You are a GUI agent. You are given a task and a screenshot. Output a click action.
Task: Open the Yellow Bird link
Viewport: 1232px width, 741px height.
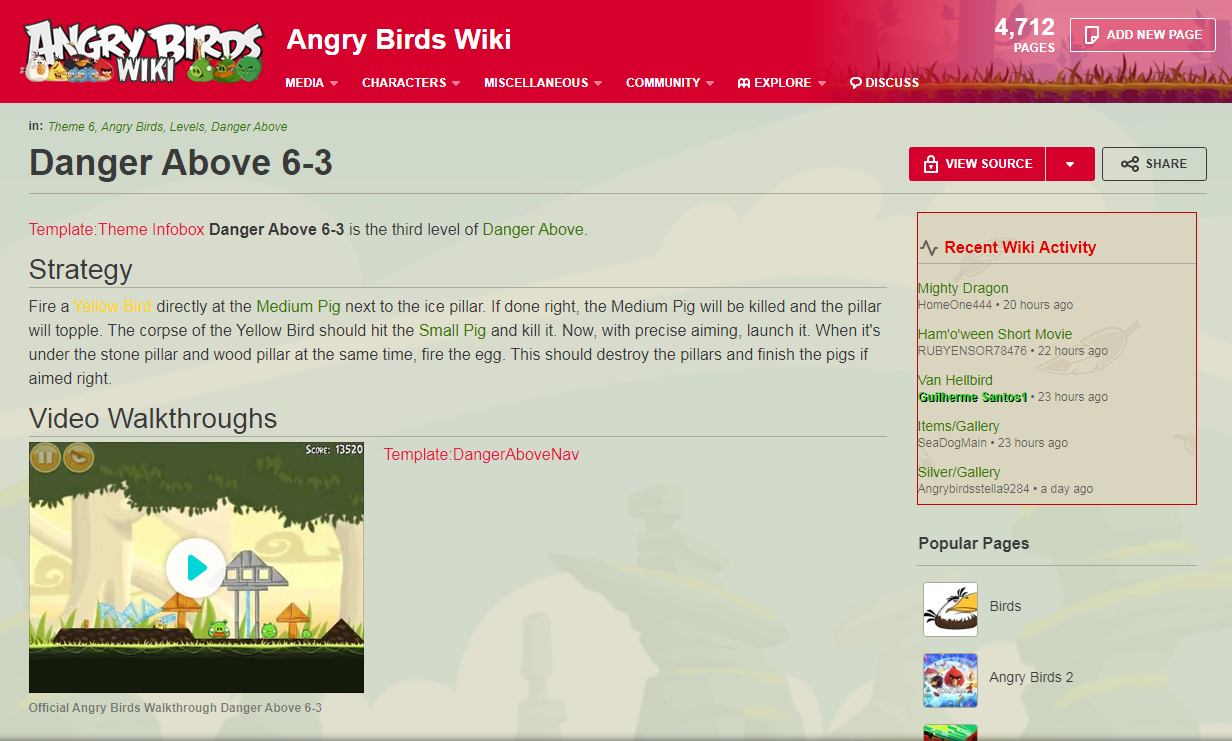tap(112, 306)
